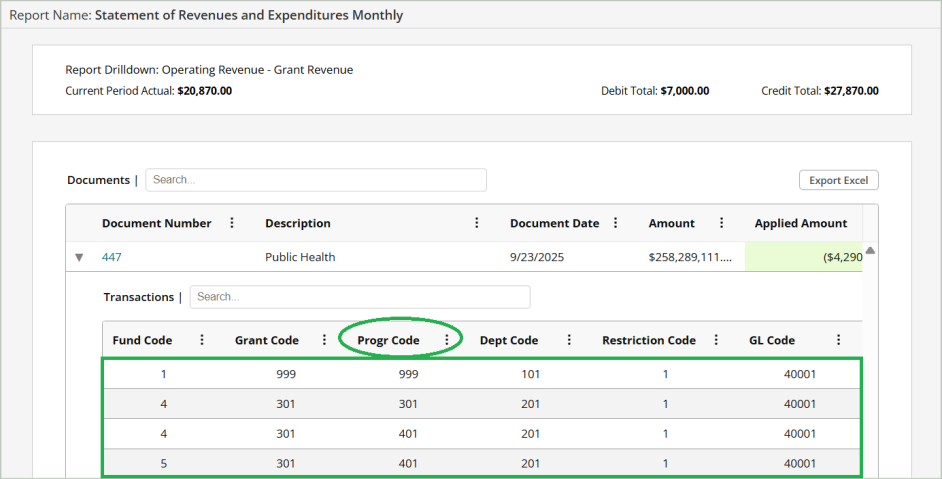942x479 pixels.
Task: Open Document Number column options menu
Action: tap(232, 223)
